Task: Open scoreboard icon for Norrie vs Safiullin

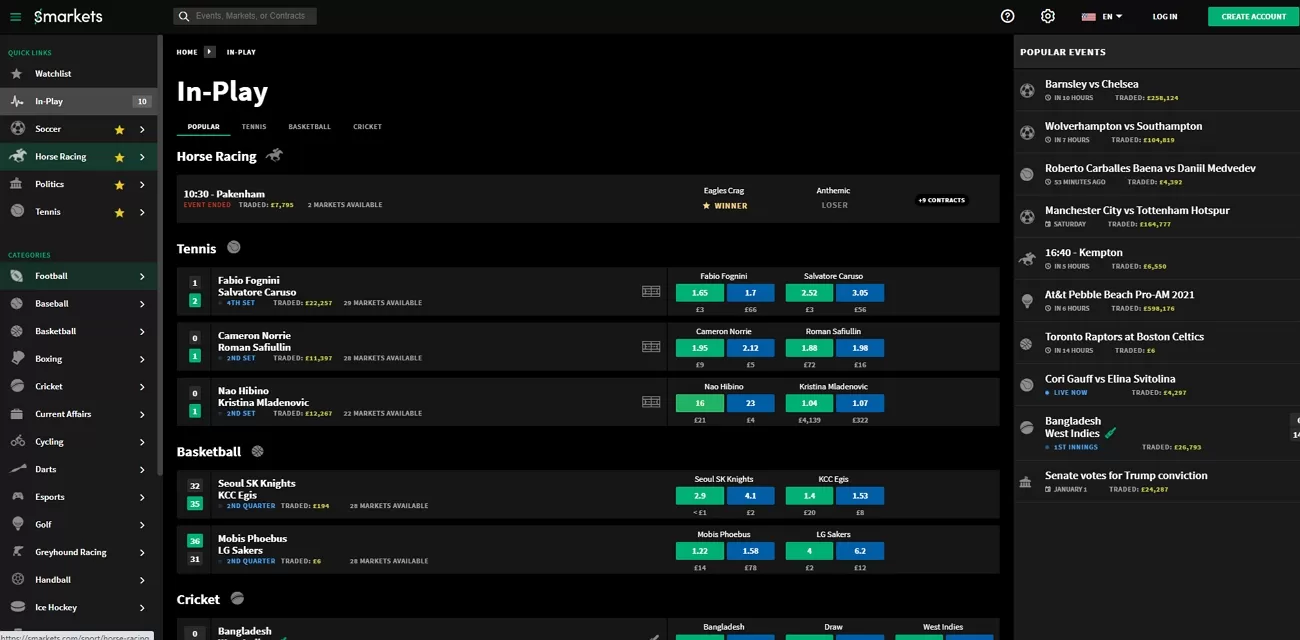Action: coord(651,347)
